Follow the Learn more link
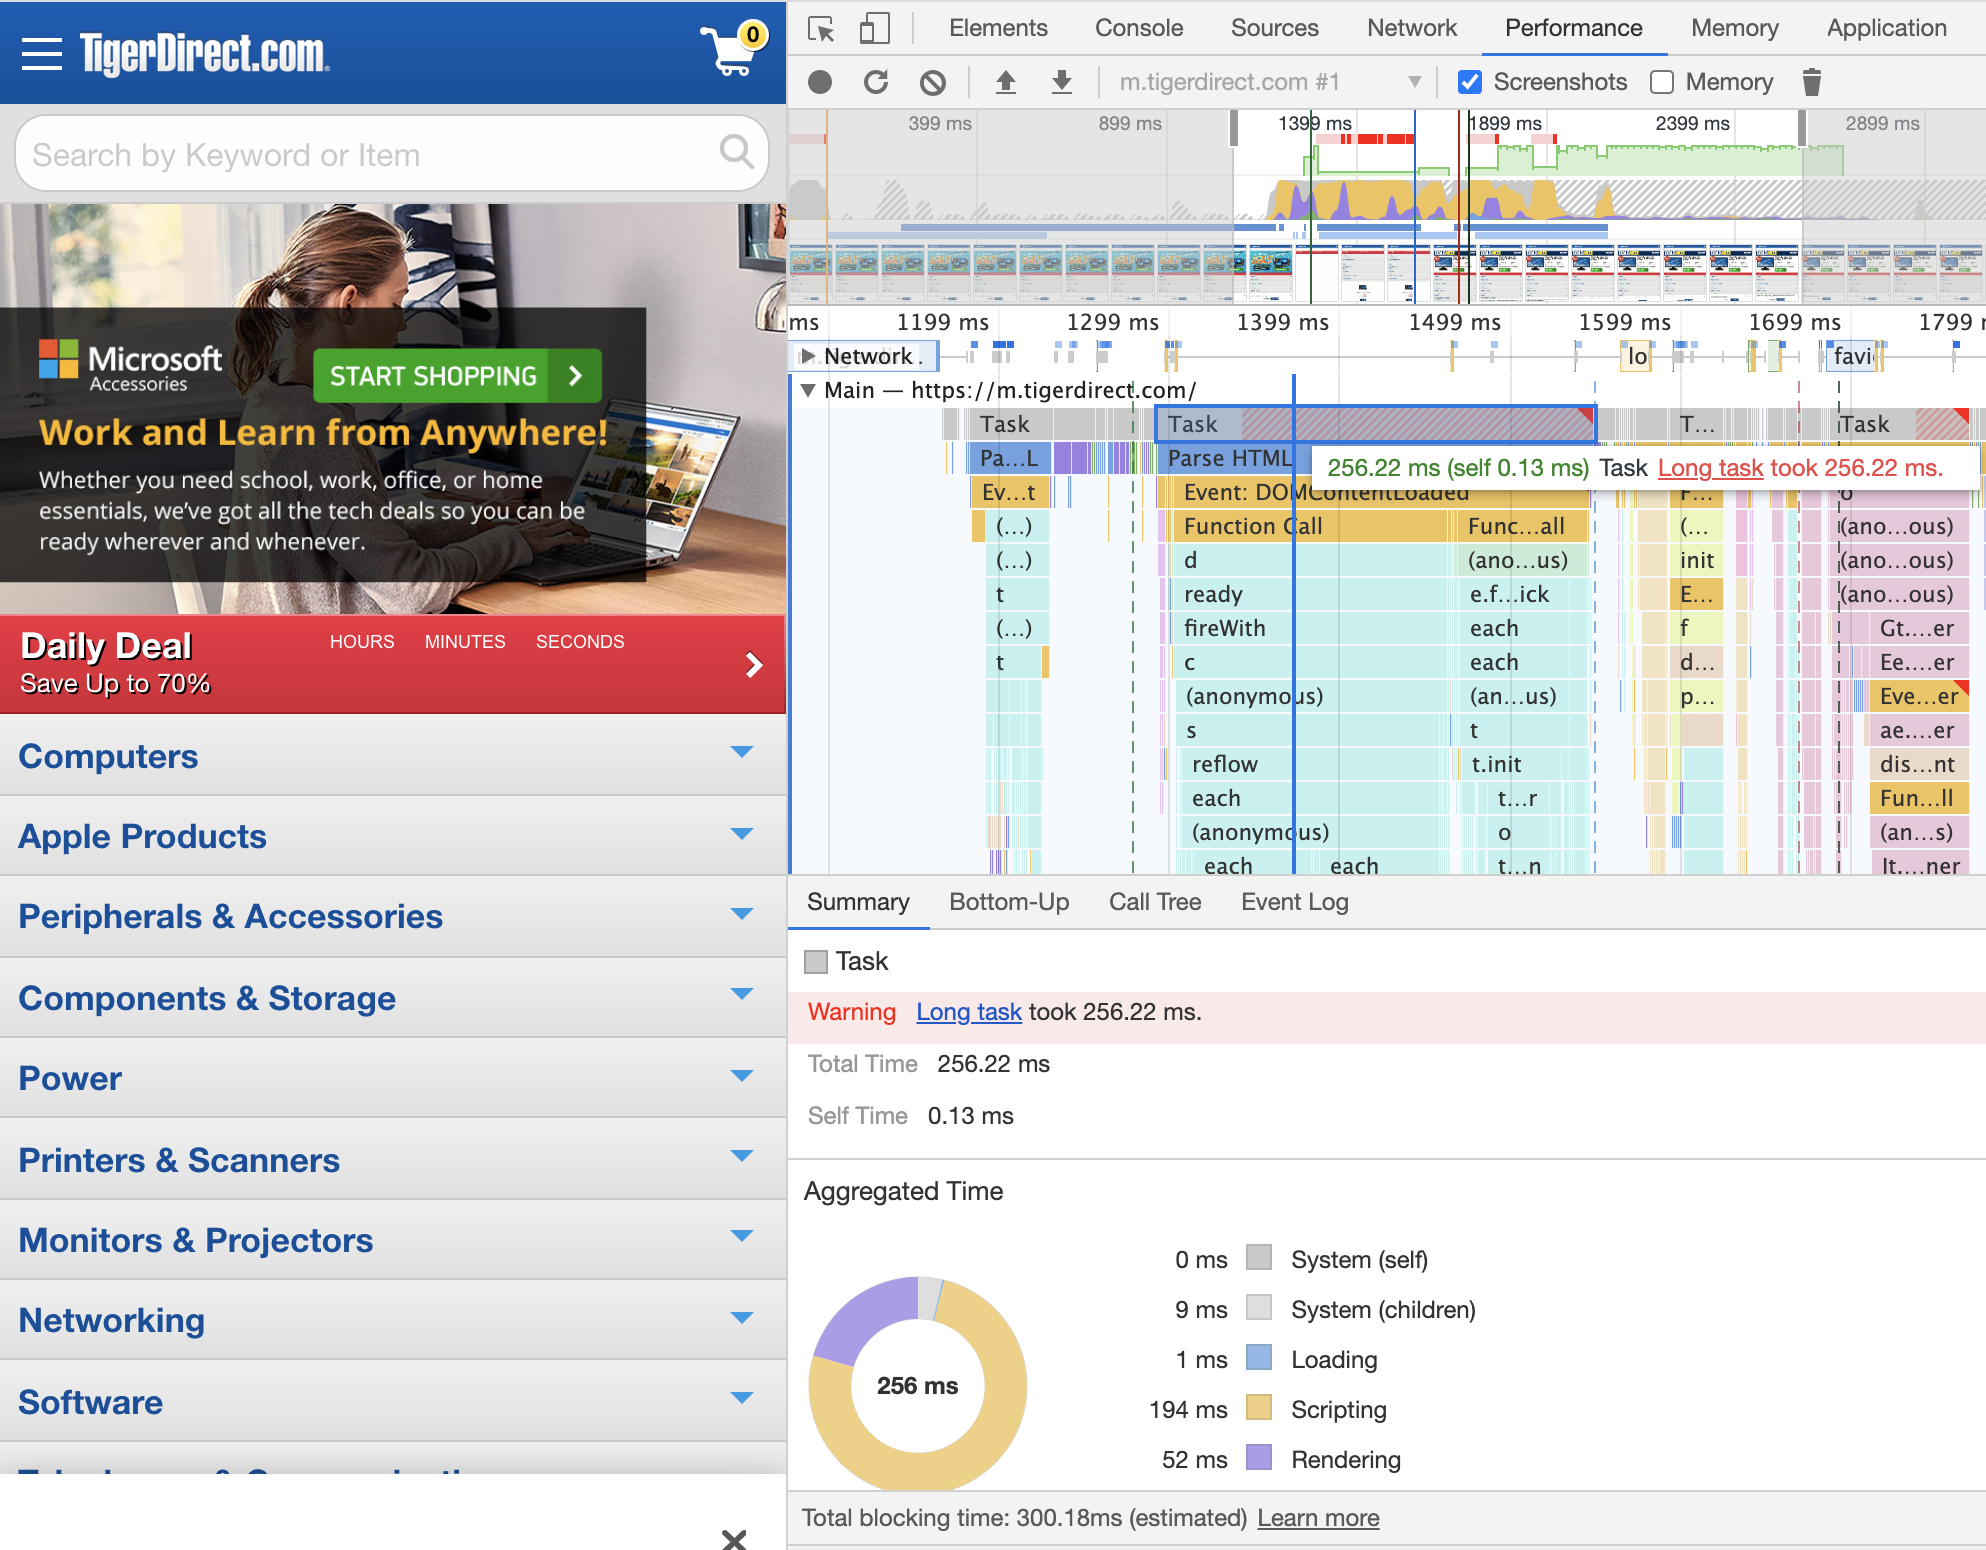Image resolution: width=1986 pixels, height=1550 pixels. pos(1318,1518)
